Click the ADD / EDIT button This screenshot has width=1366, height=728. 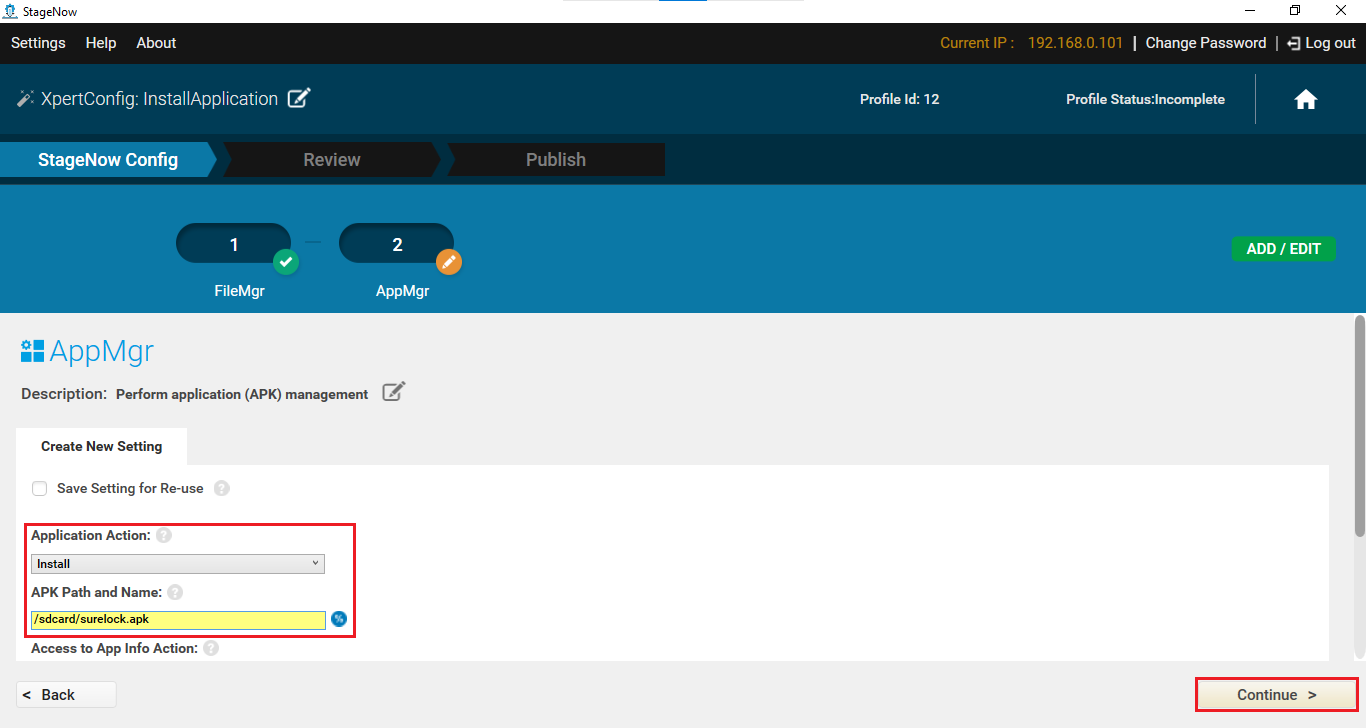pos(1283,249)
